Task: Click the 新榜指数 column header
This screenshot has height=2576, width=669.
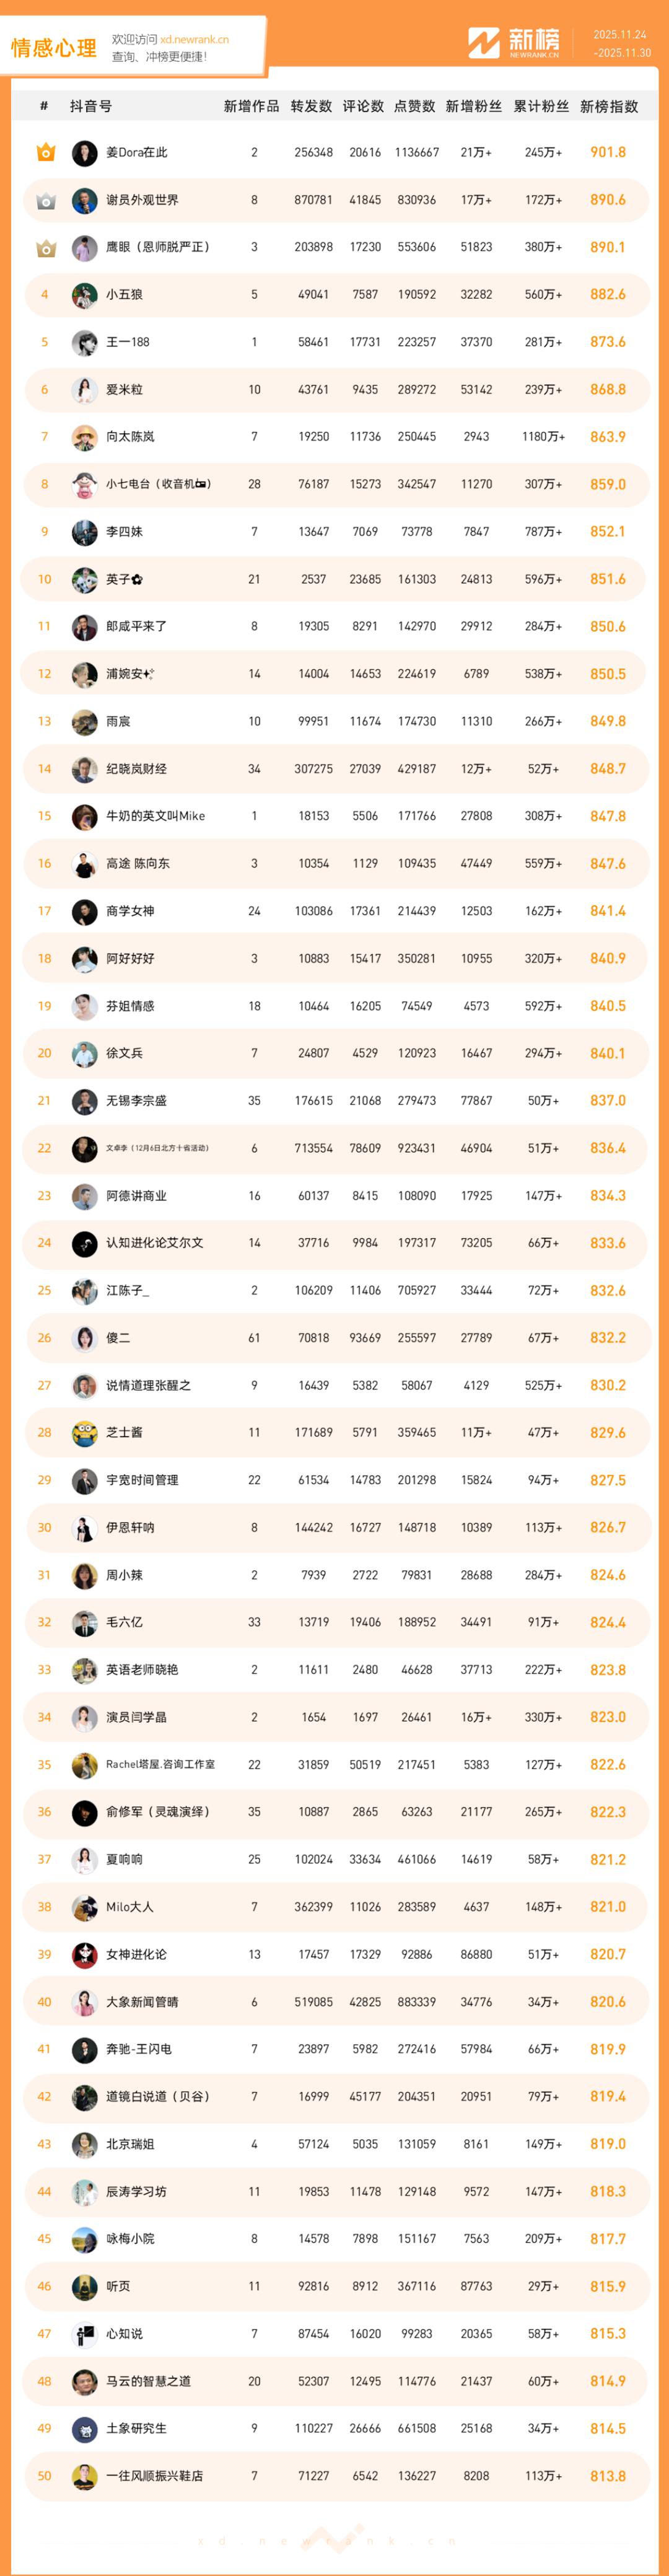Action: 608,106
